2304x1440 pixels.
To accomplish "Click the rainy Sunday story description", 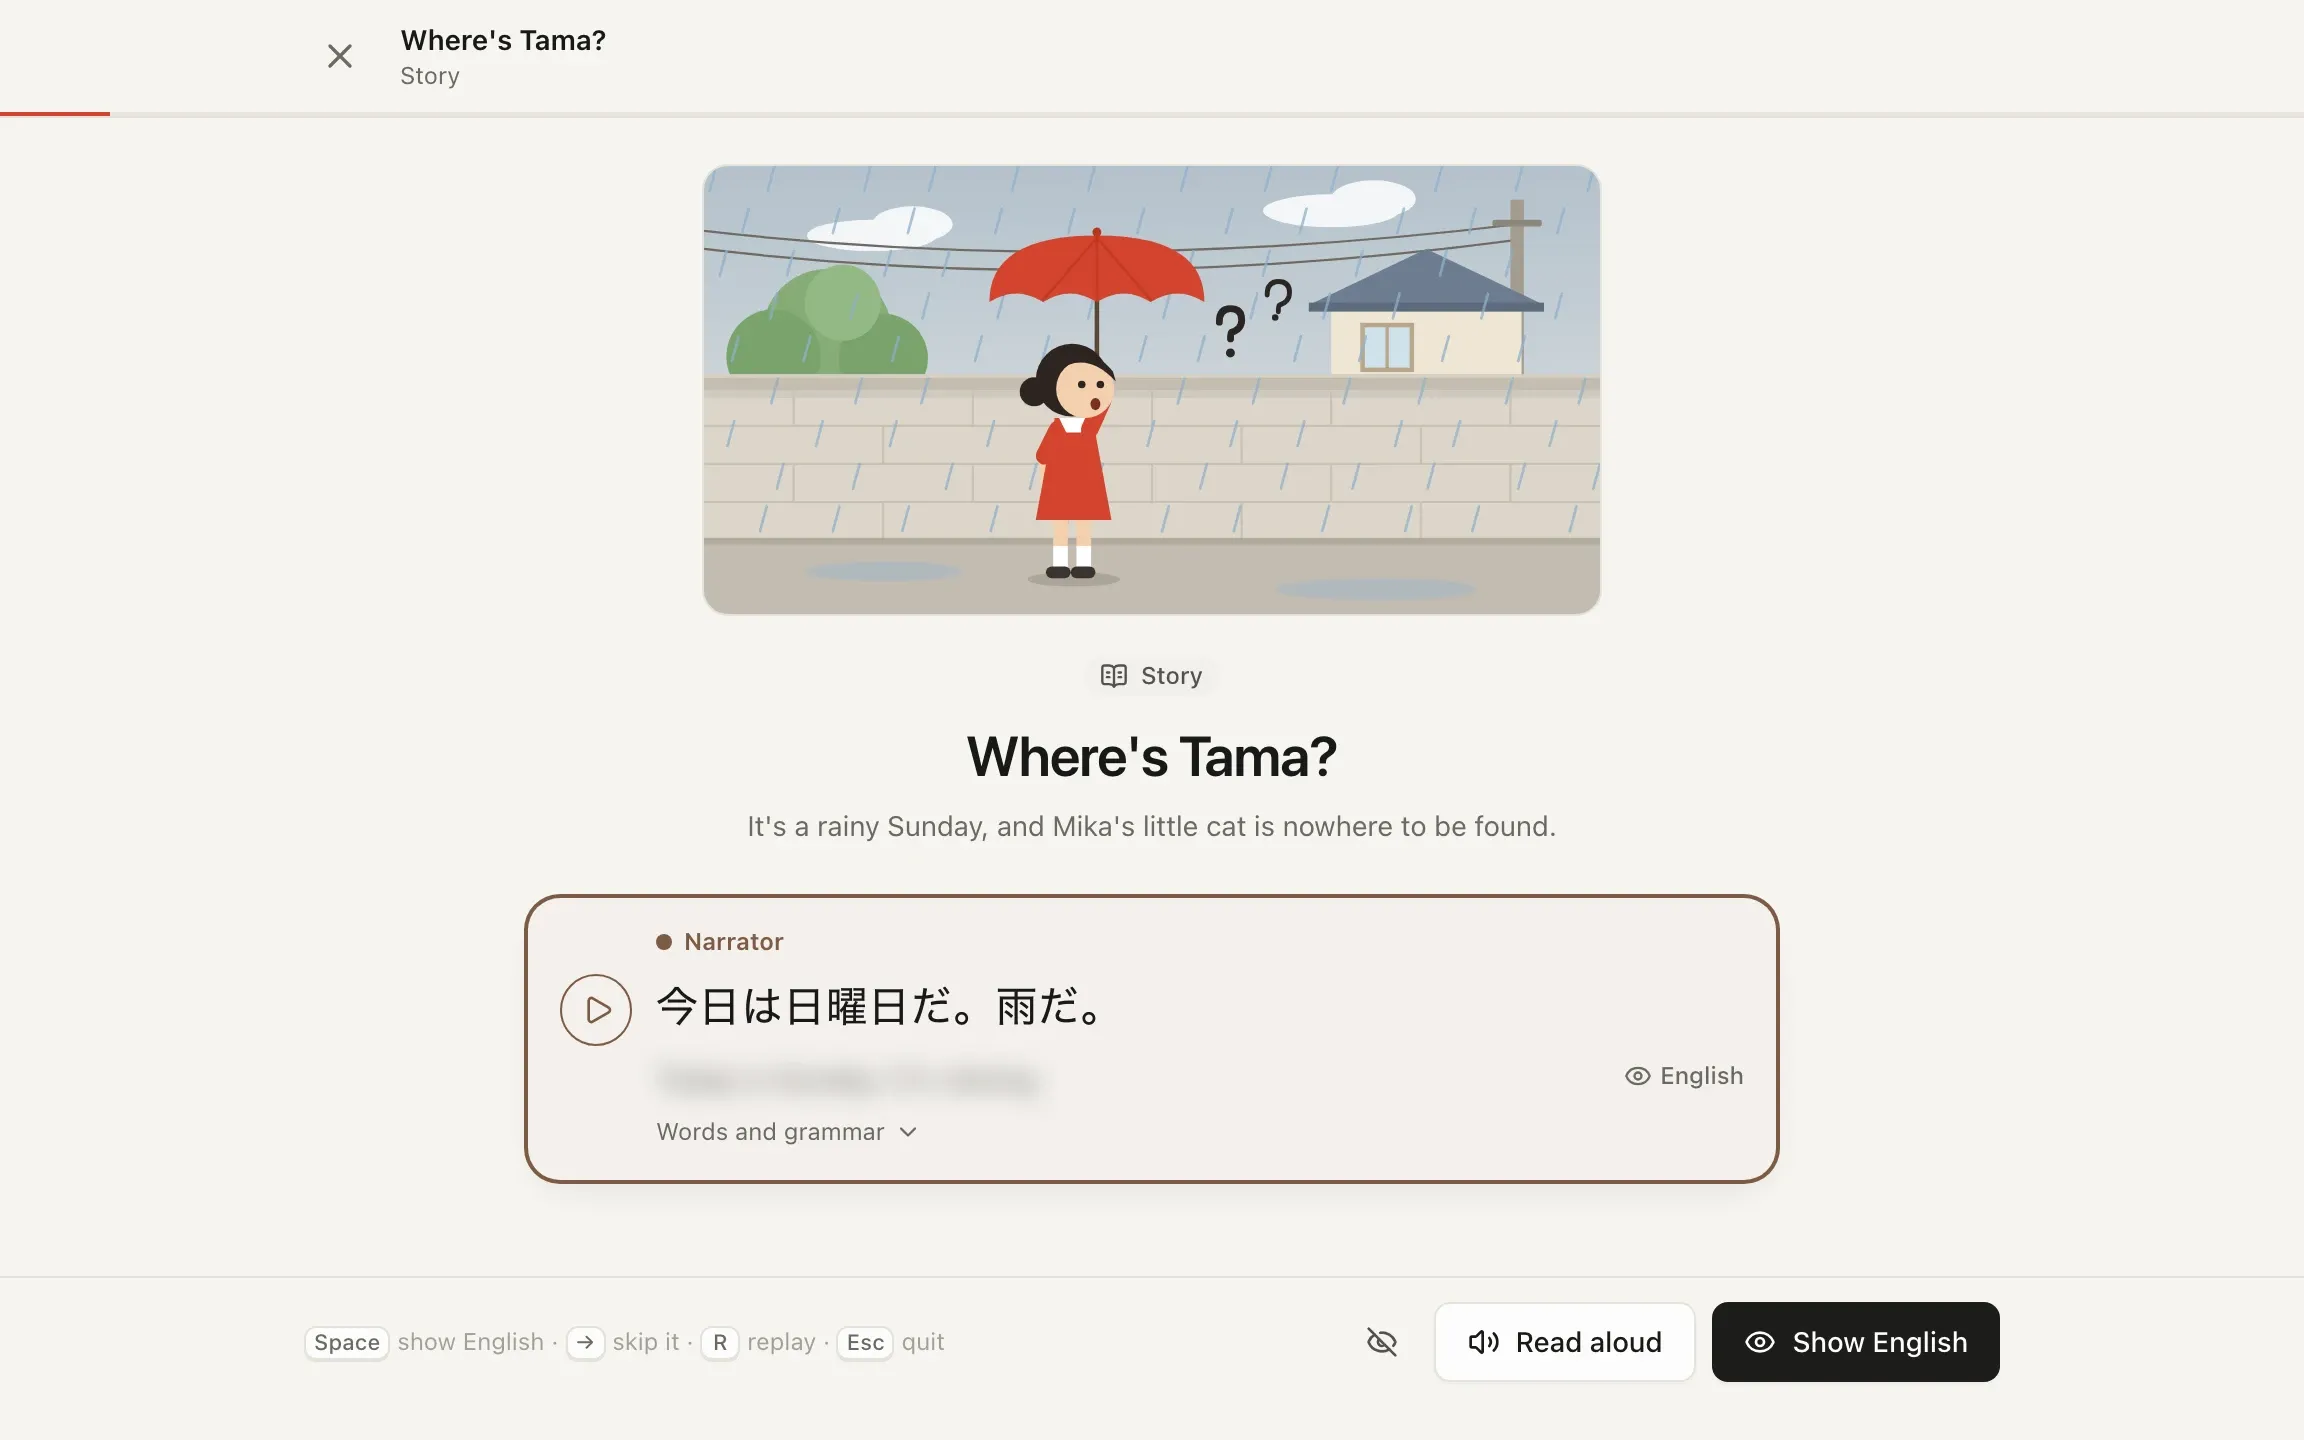I will (1152, 827).
